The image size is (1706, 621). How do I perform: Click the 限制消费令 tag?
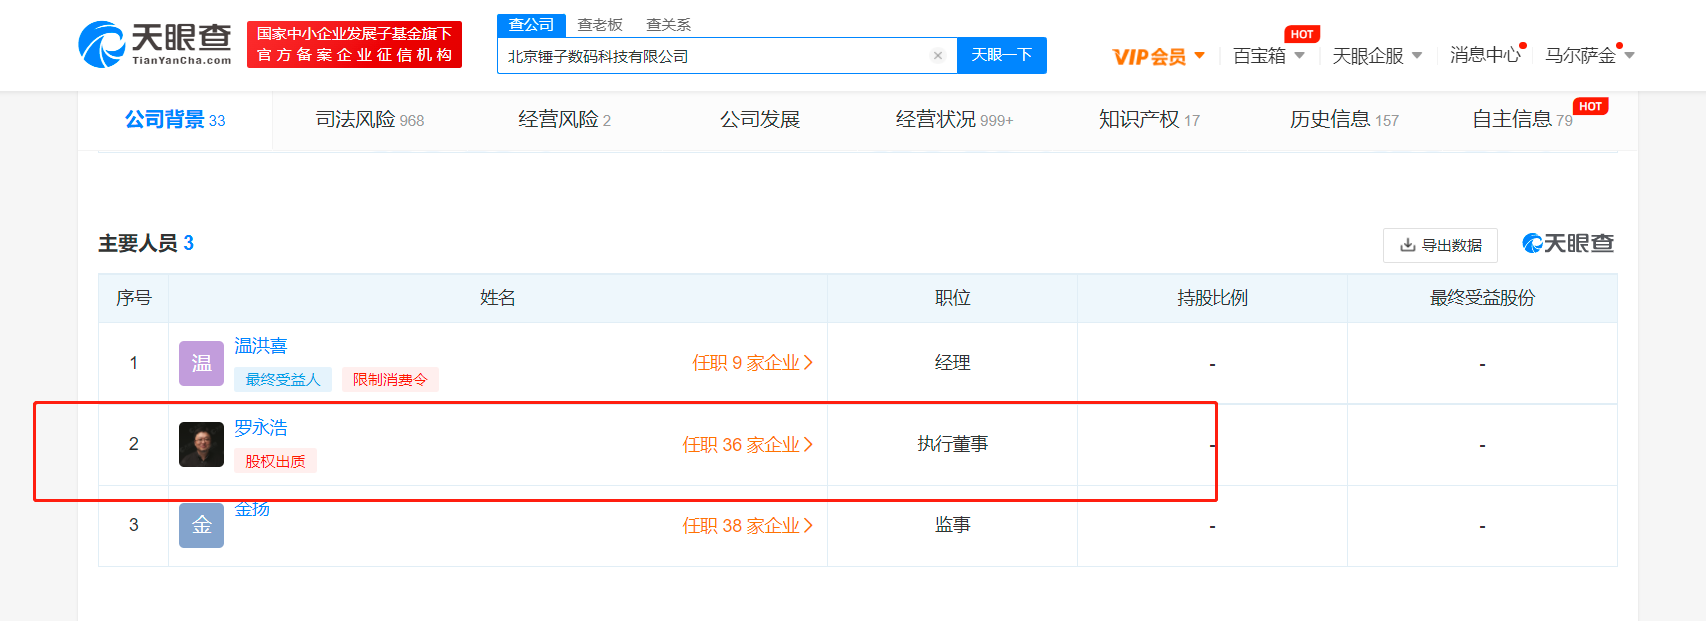click(390, 380)
